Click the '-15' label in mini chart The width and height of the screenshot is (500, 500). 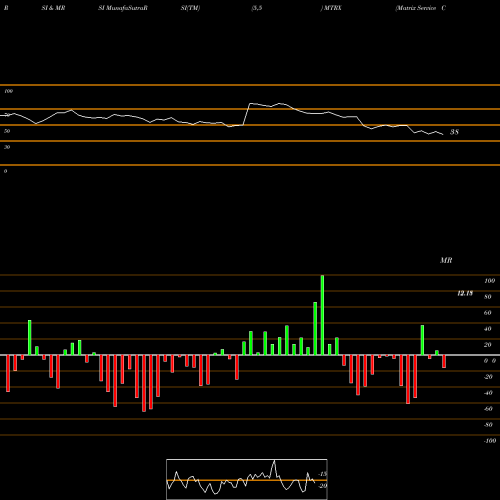(323, 474)
